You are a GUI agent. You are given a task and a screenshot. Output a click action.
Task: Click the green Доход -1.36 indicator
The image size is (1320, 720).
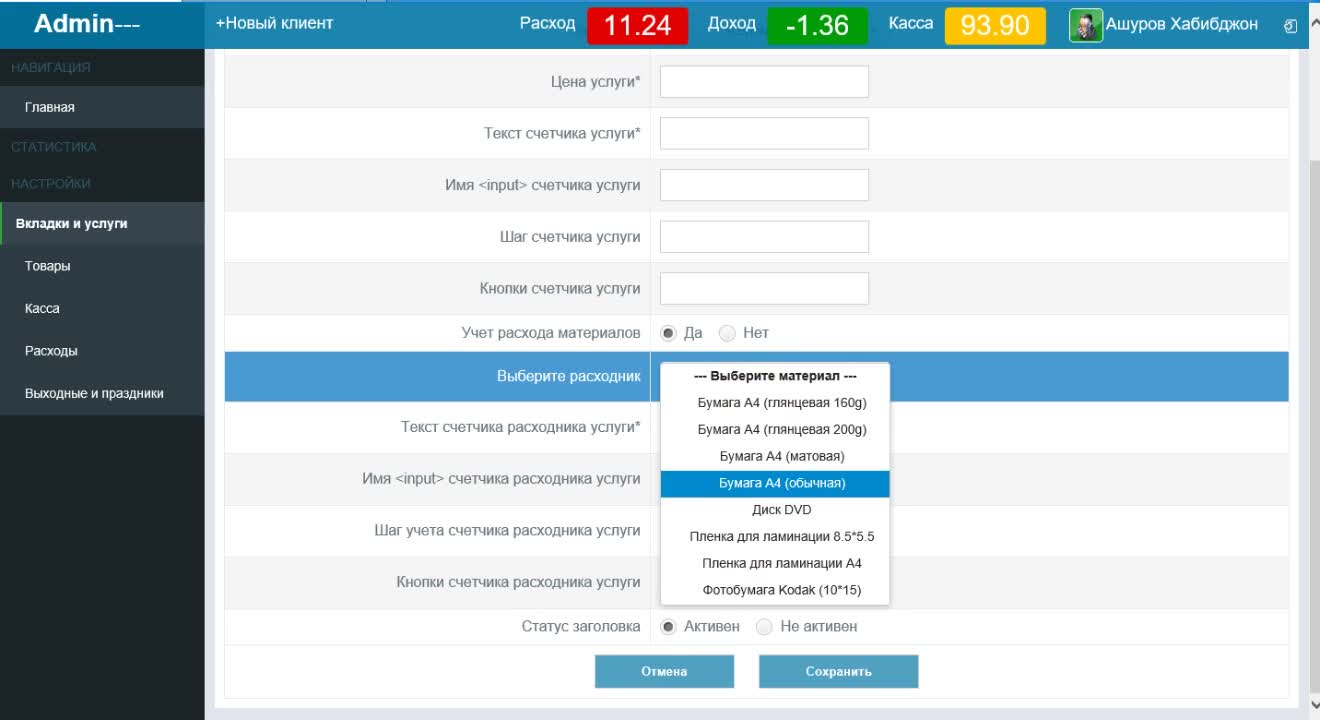pos(817,25)
